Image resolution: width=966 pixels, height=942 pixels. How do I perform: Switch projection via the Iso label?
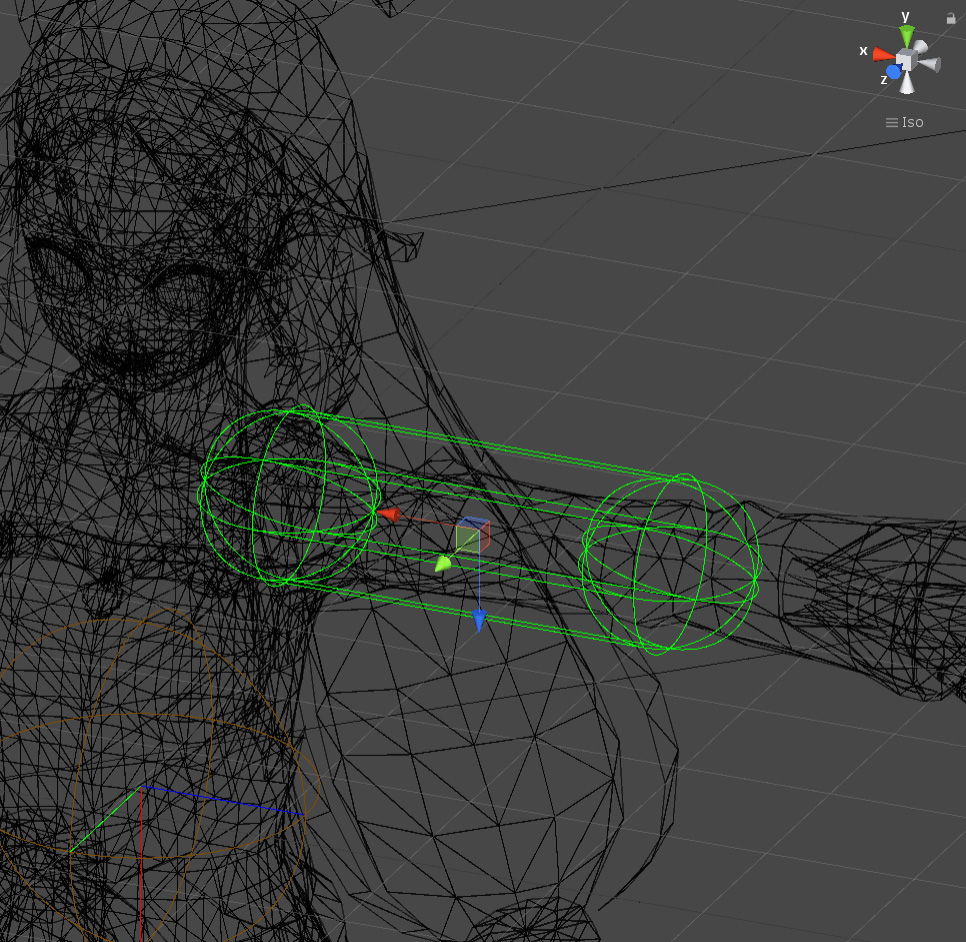[912, 123]
